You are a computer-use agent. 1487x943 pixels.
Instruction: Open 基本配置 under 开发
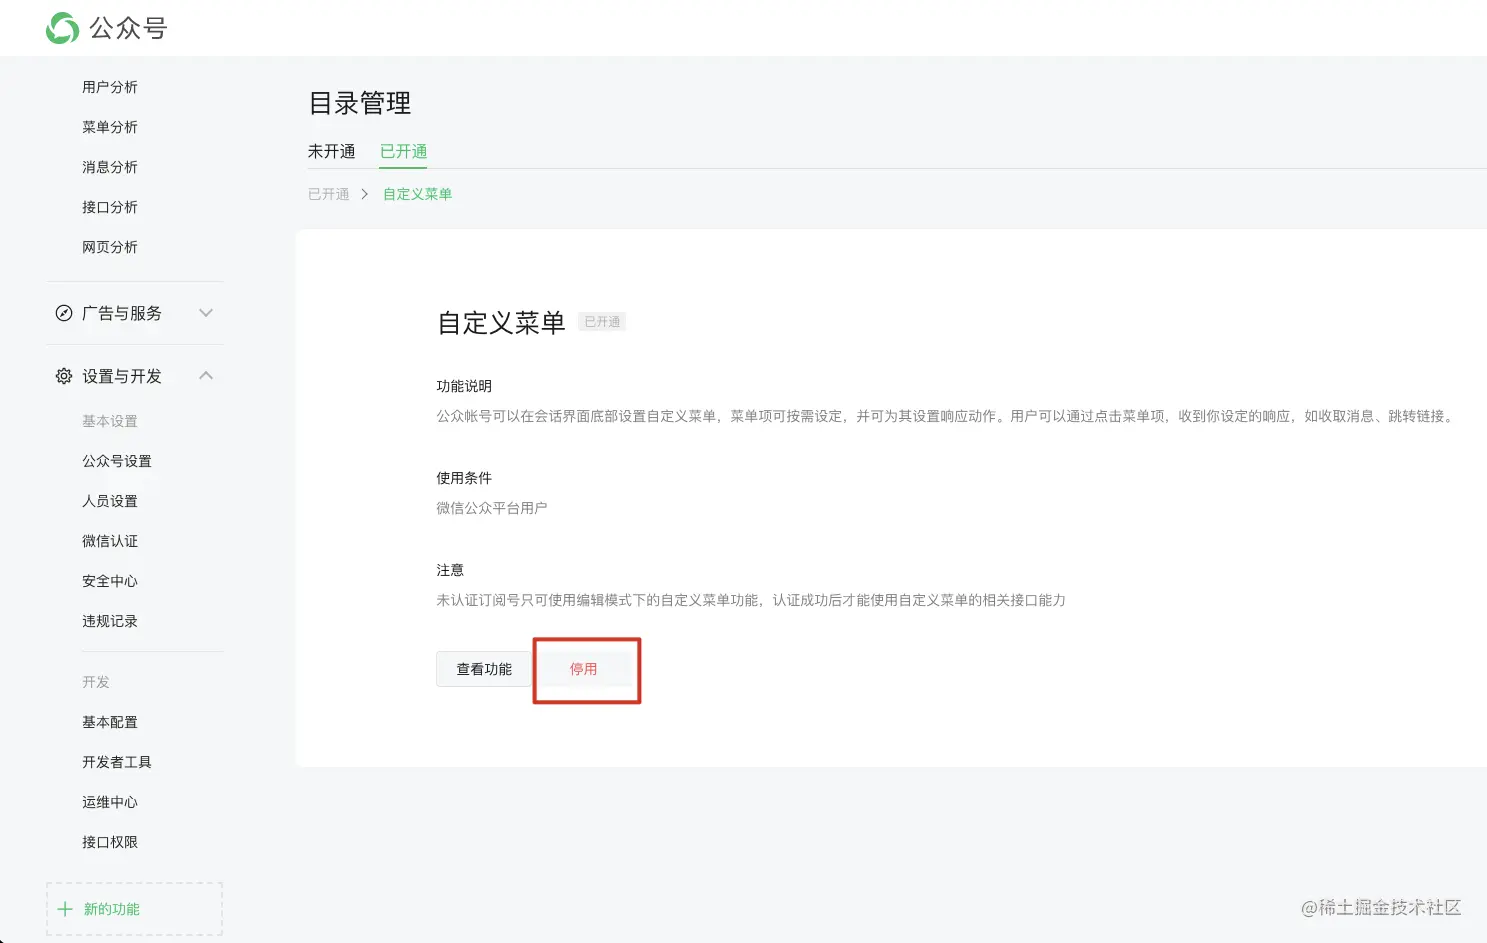[x=110, y=722]
